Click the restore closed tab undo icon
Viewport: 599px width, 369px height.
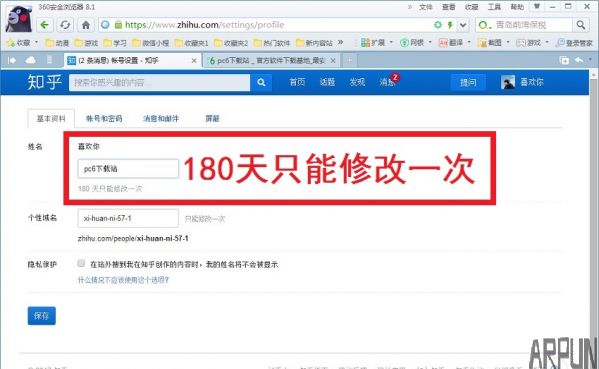579,60
